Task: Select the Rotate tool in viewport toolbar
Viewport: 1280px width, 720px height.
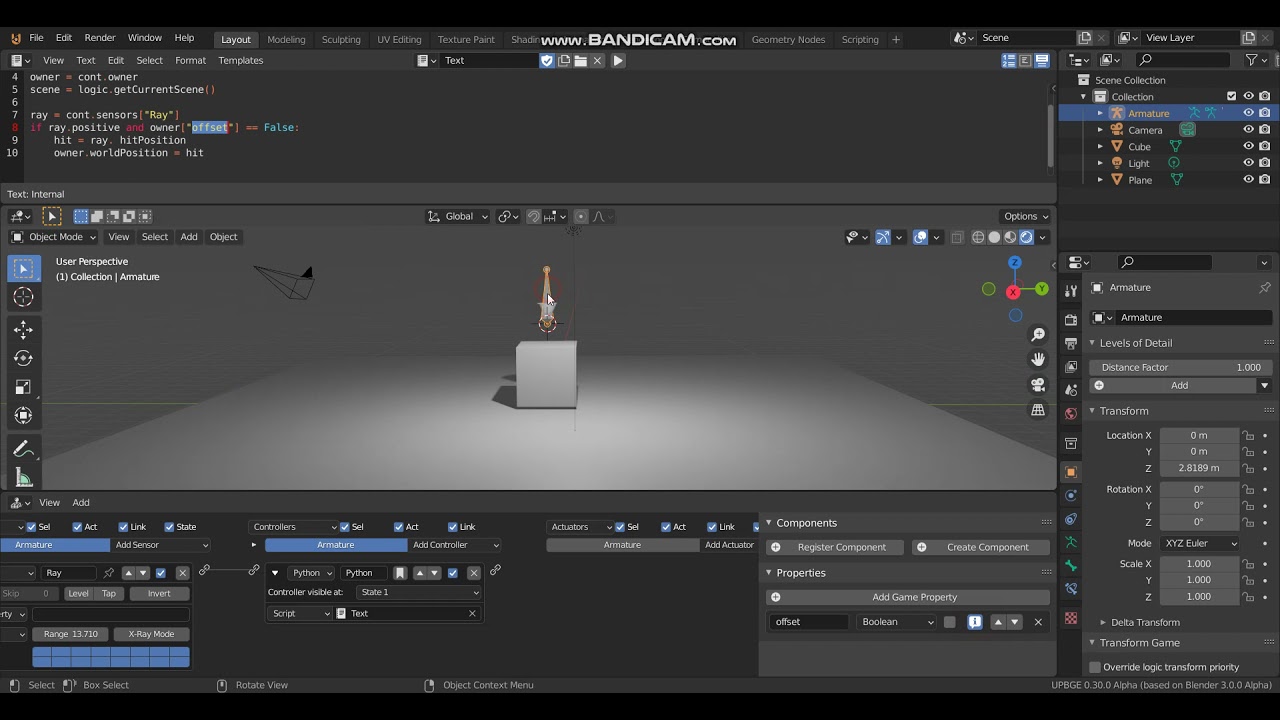Action: (x=24, y=358)
